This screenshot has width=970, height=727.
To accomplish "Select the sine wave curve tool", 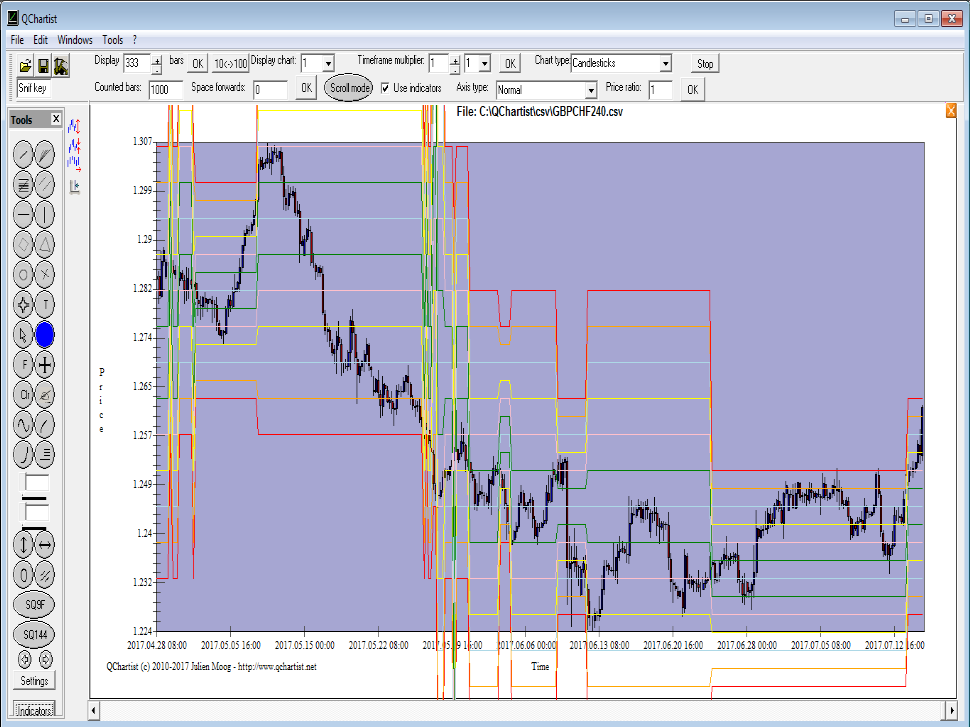I will pos(23,424).
